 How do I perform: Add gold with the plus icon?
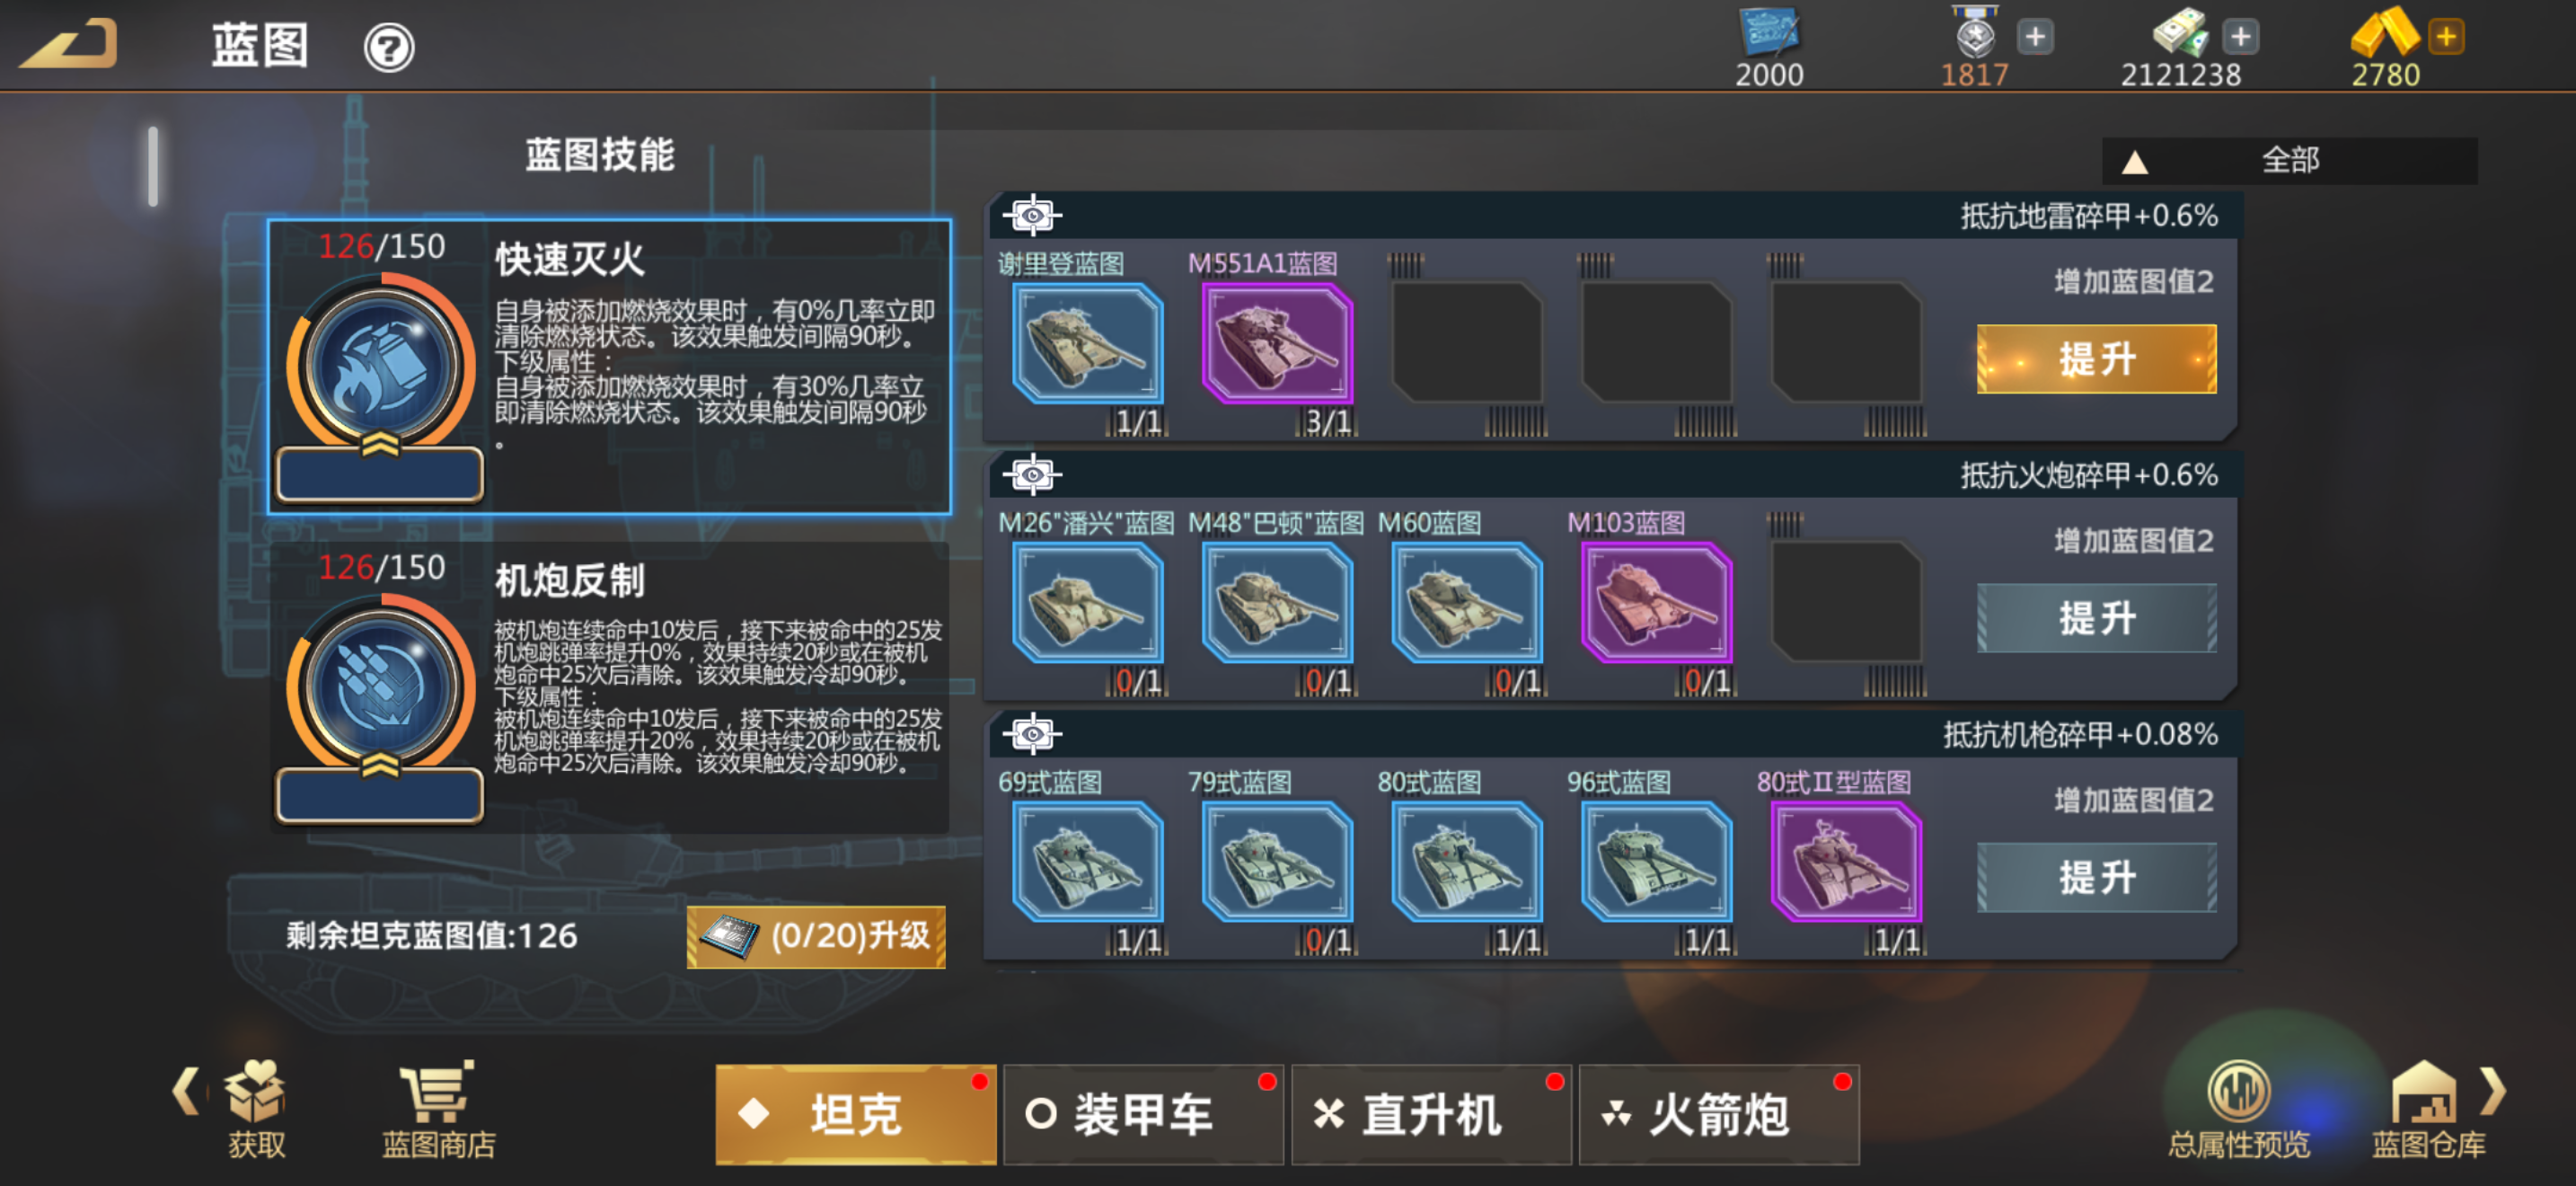point(2446,37)
